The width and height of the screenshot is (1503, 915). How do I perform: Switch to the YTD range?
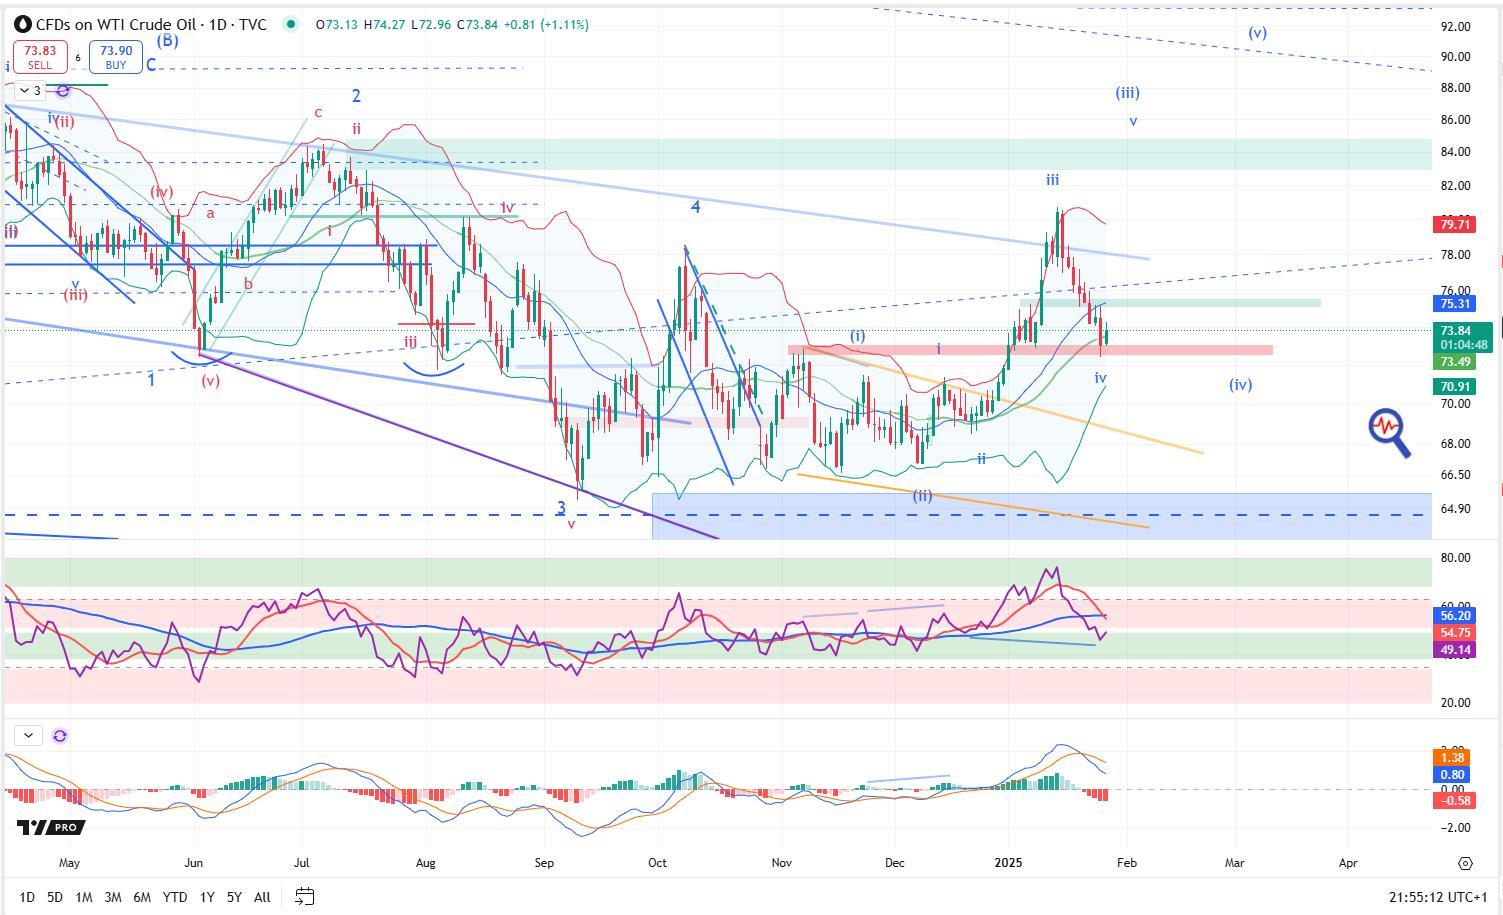(x=174, y=897)
